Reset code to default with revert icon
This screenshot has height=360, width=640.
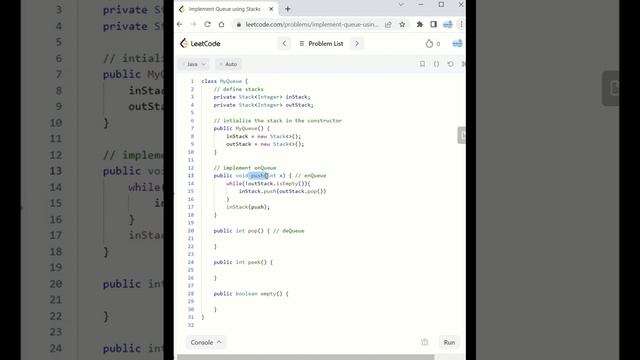[x=450, y=64]
